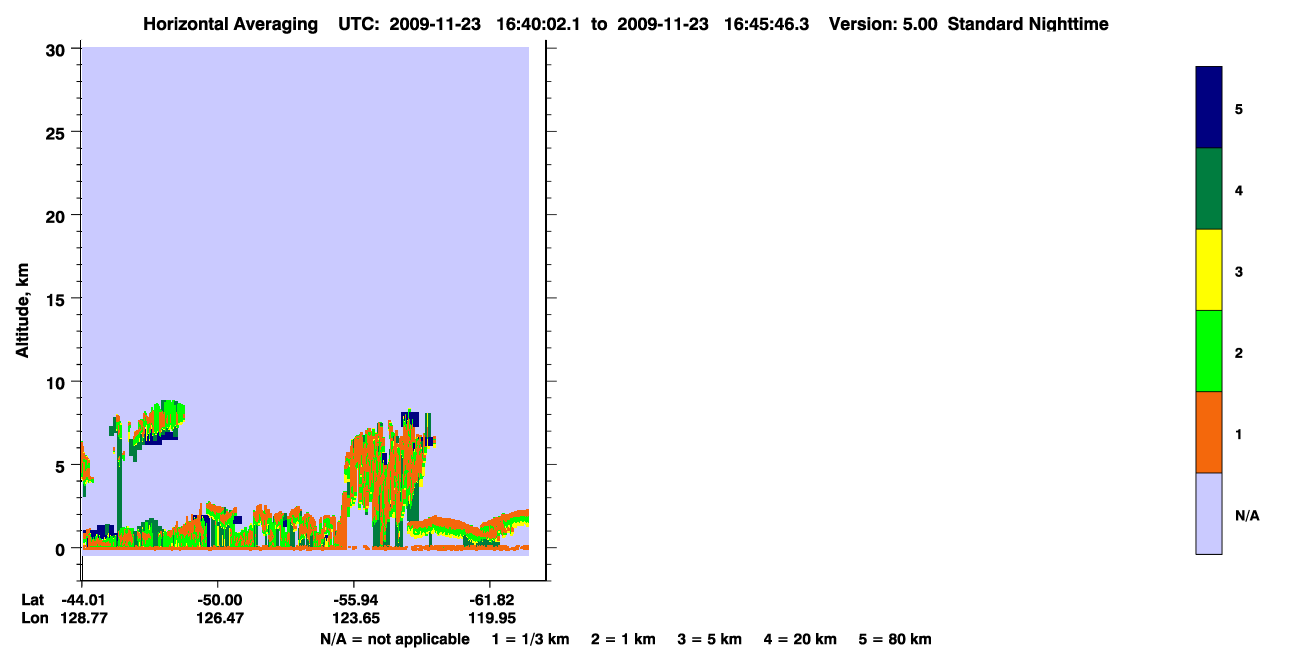
Task: Click the dark blue color bar segment labeled 5
Action: coord(1209,108)
